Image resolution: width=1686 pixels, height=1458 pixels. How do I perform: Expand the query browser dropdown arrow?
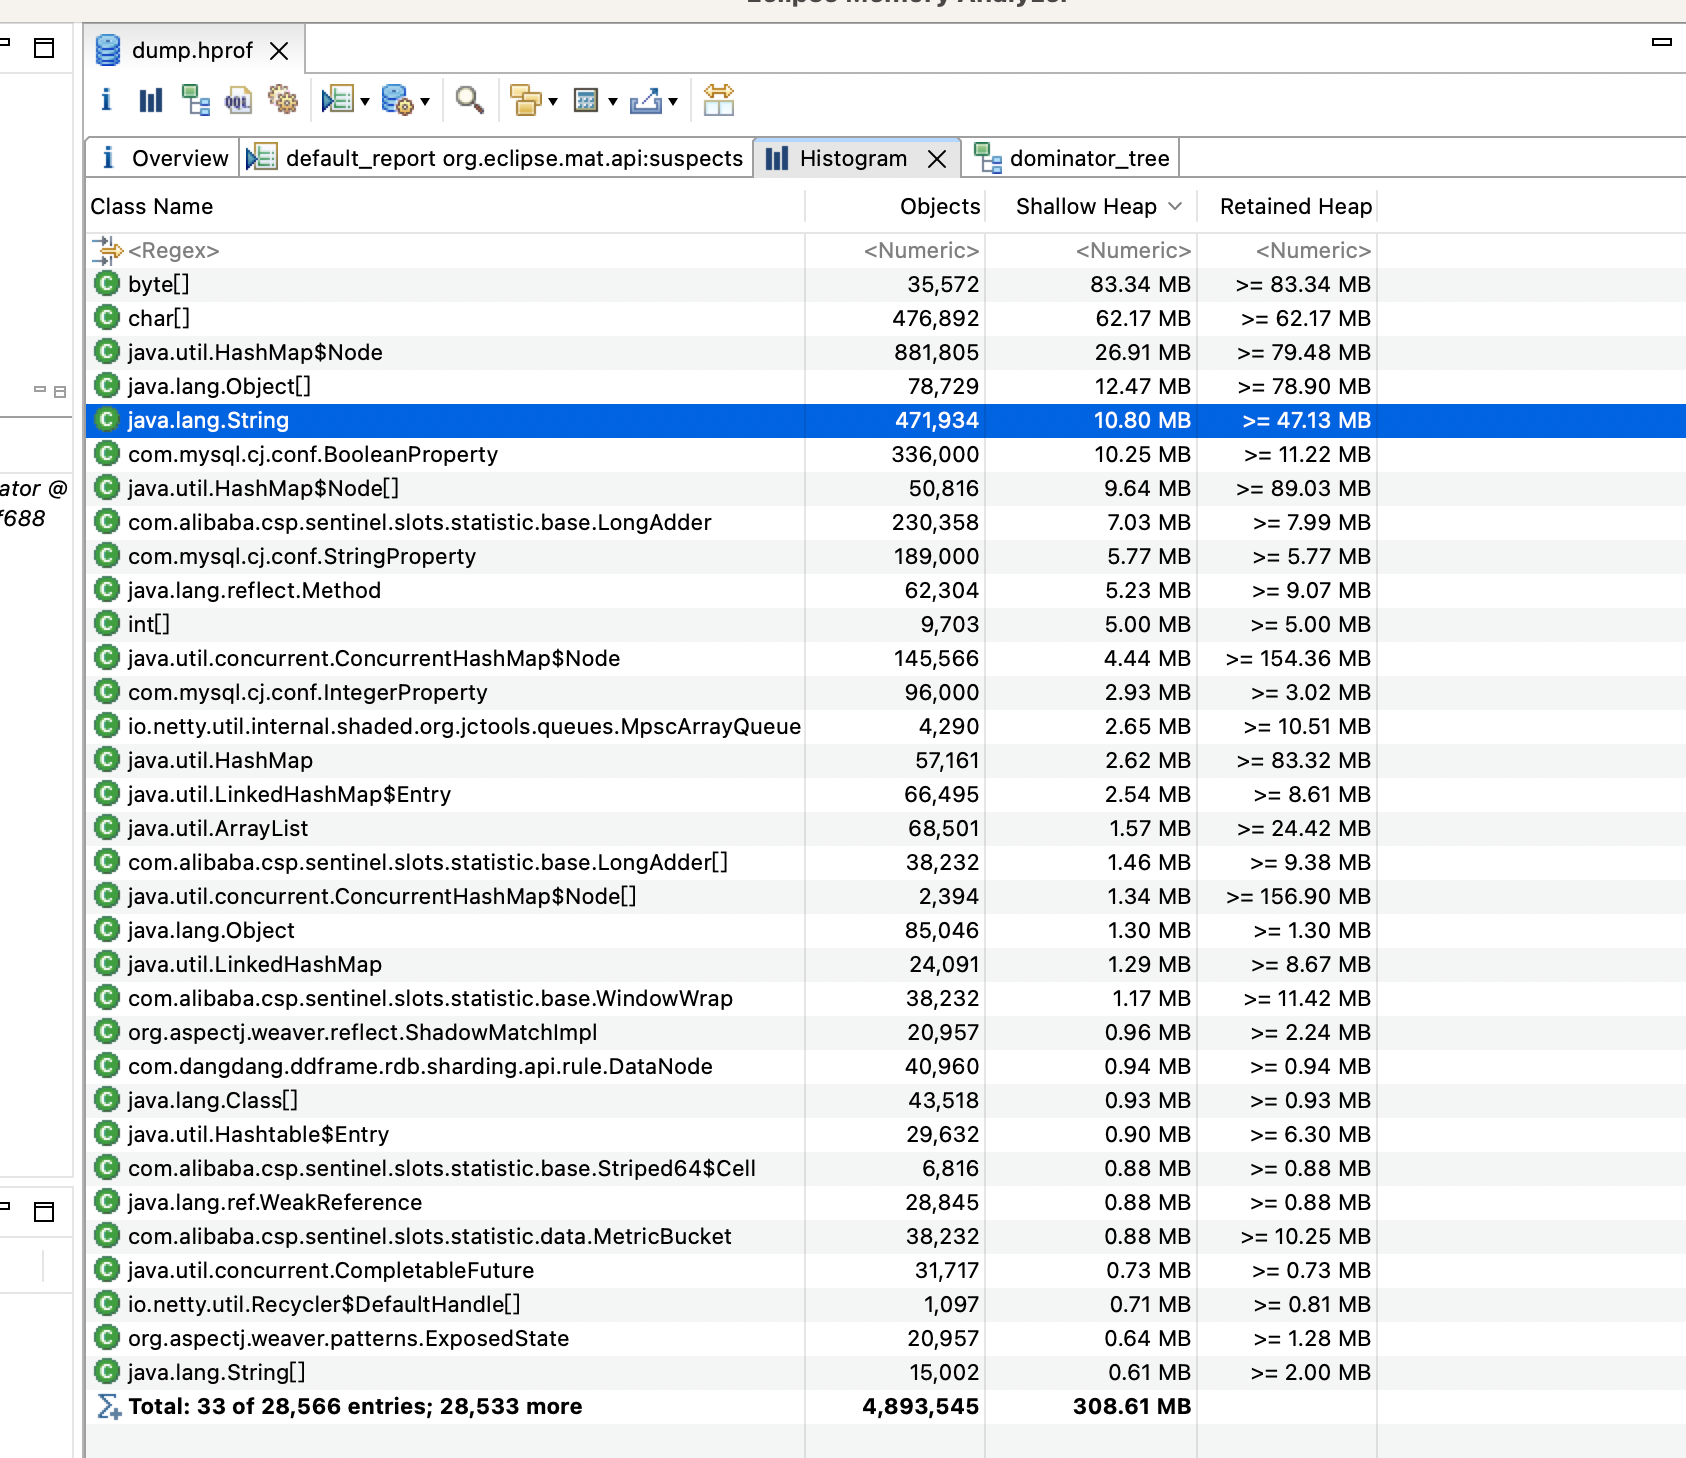(425, 102)
